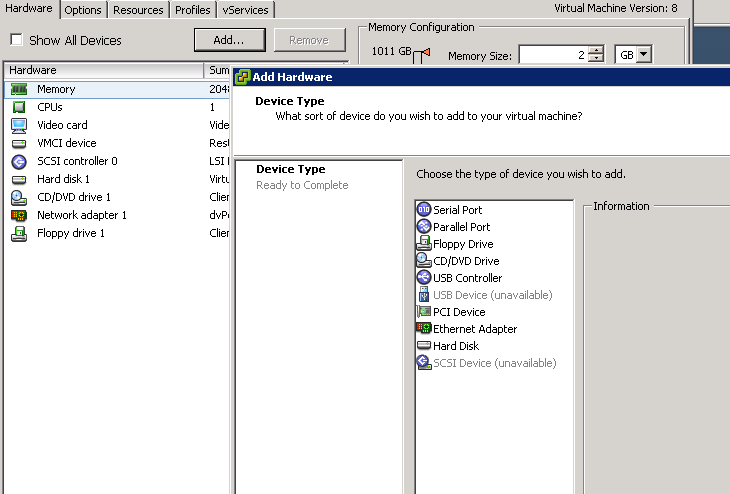Switch to the Options tab
Image resolution: width=730 pixels, height=494 pixels.
[83, 10]
